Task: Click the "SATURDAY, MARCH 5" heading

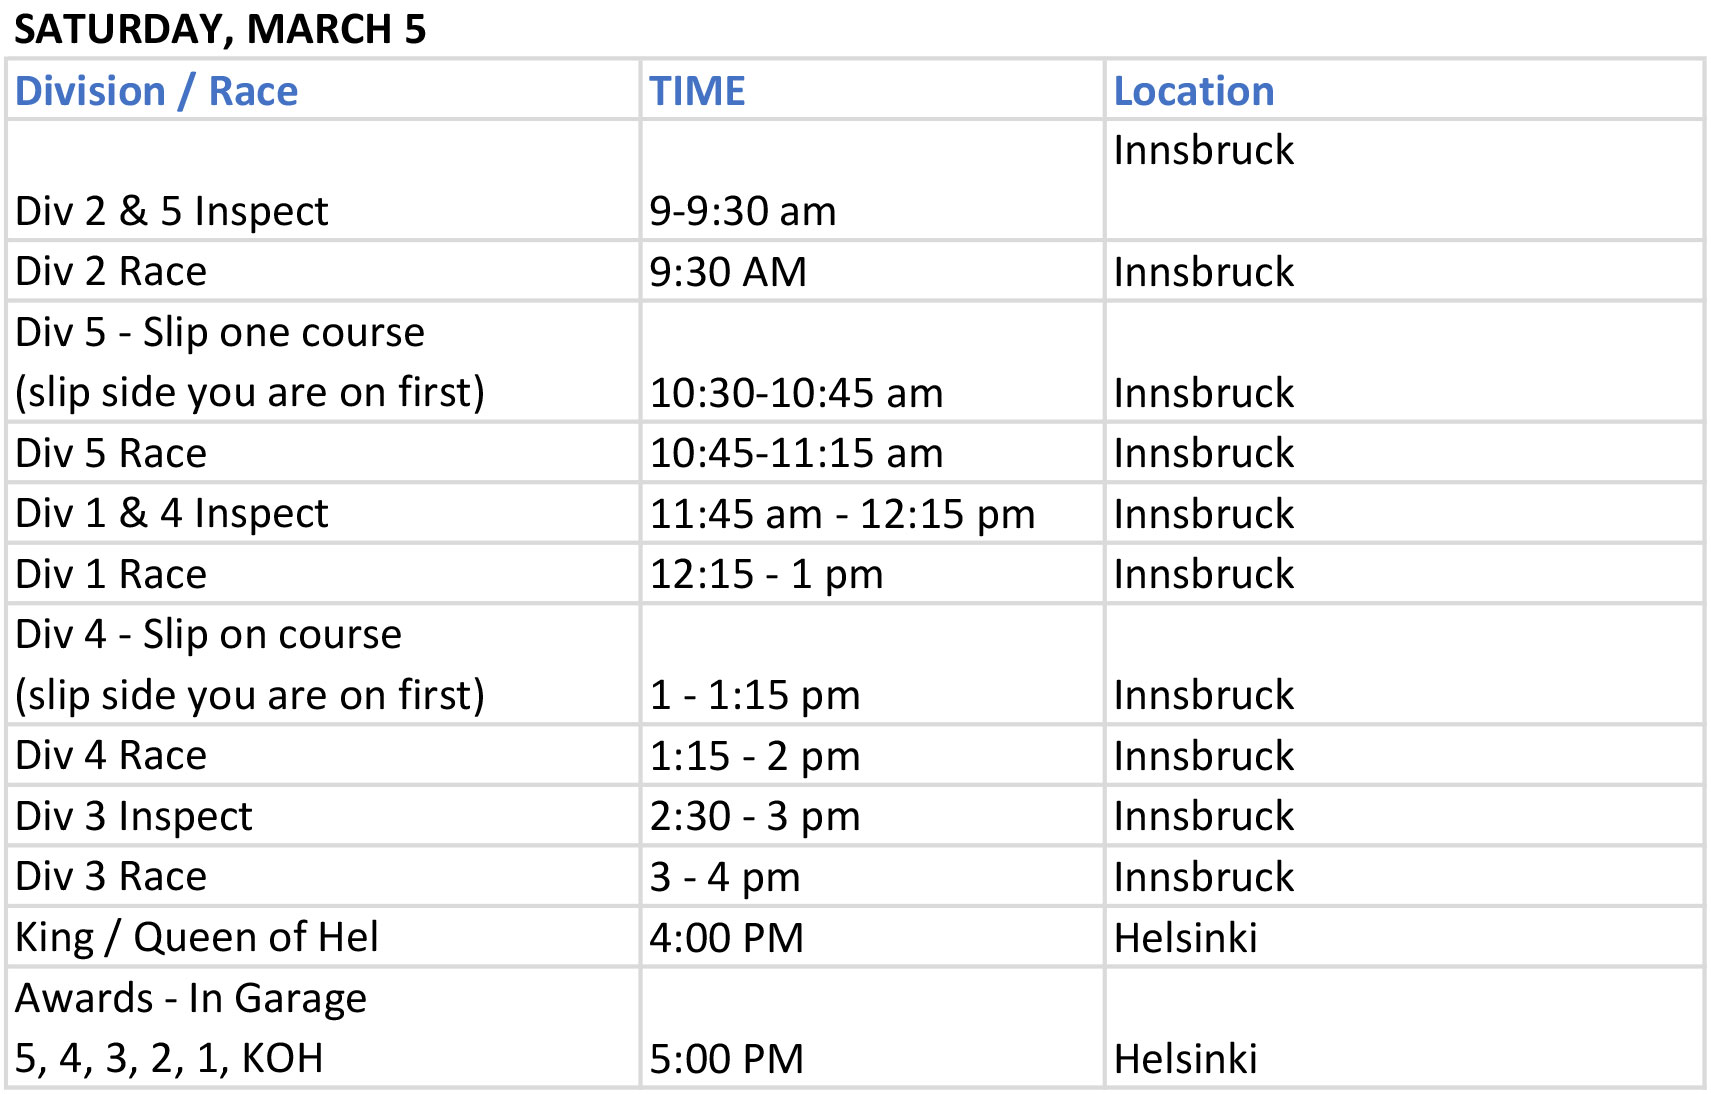Action: click(x=220, y=29)
